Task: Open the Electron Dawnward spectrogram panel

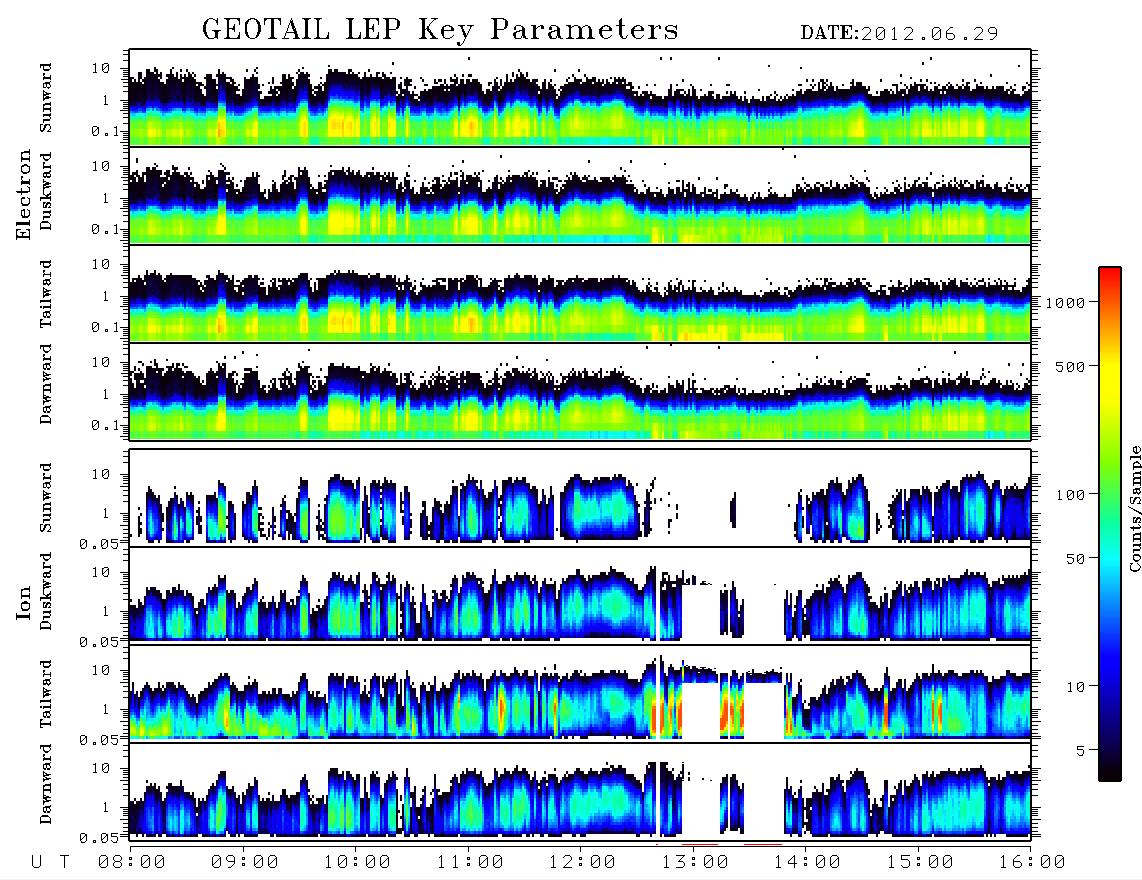Action: [x=580, y=392]
